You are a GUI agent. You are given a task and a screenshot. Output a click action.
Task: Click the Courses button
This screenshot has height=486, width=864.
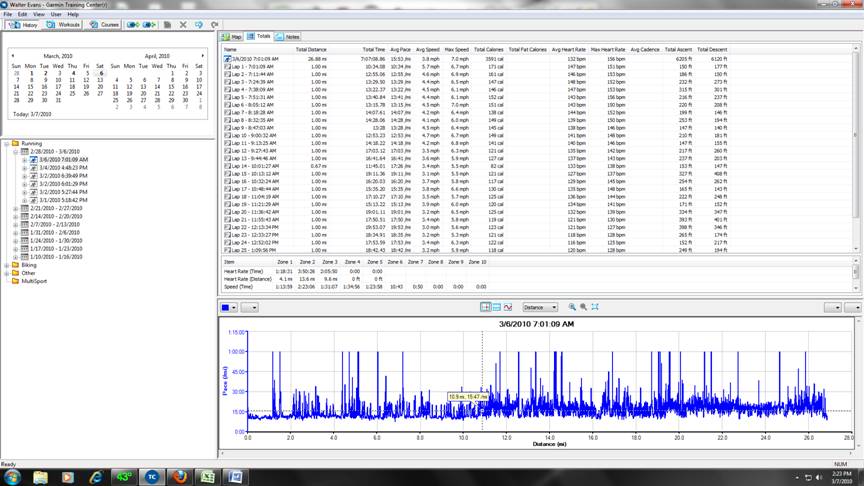105,24
